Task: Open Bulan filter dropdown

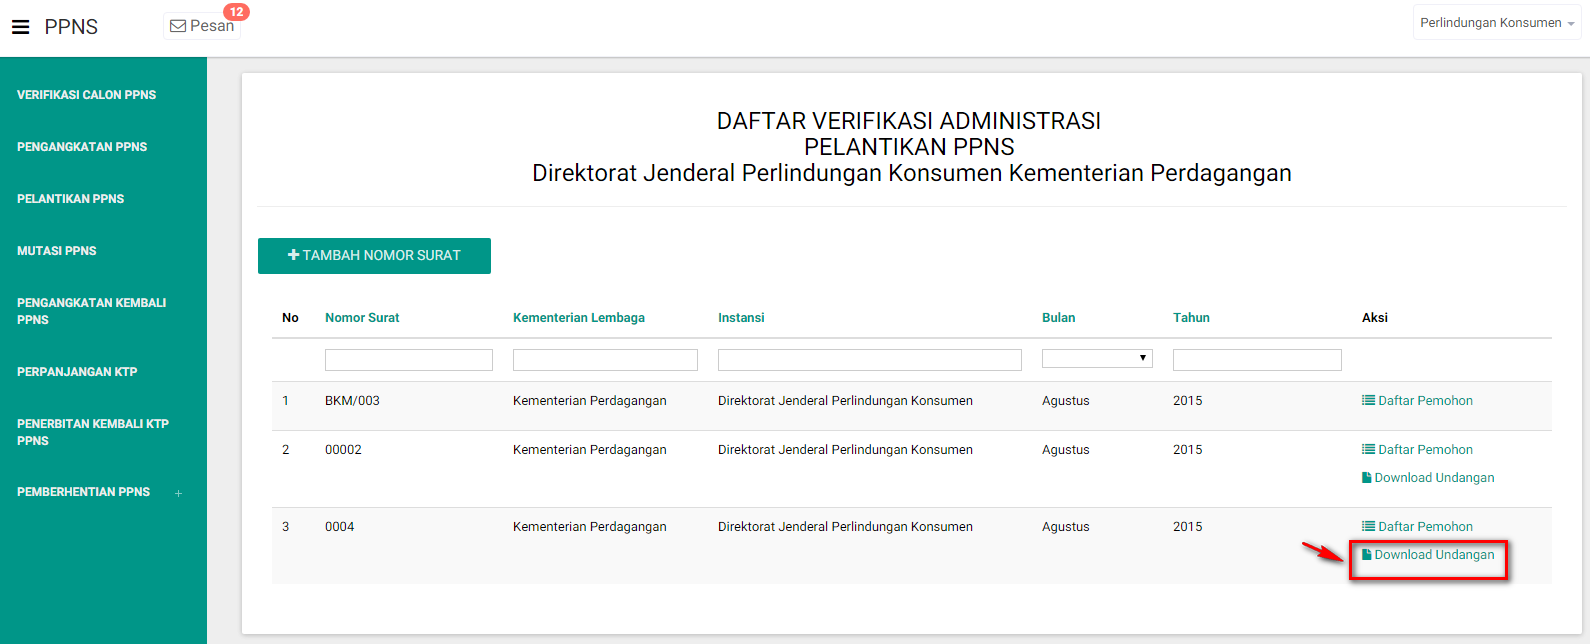Action: click(x=1097, y=358)
